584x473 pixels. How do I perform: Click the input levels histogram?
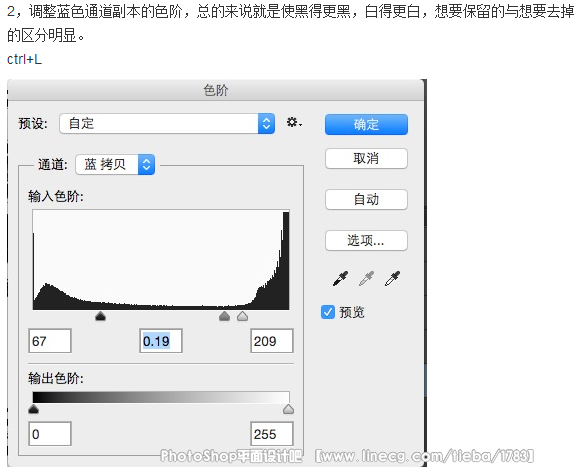click(161, 260)
